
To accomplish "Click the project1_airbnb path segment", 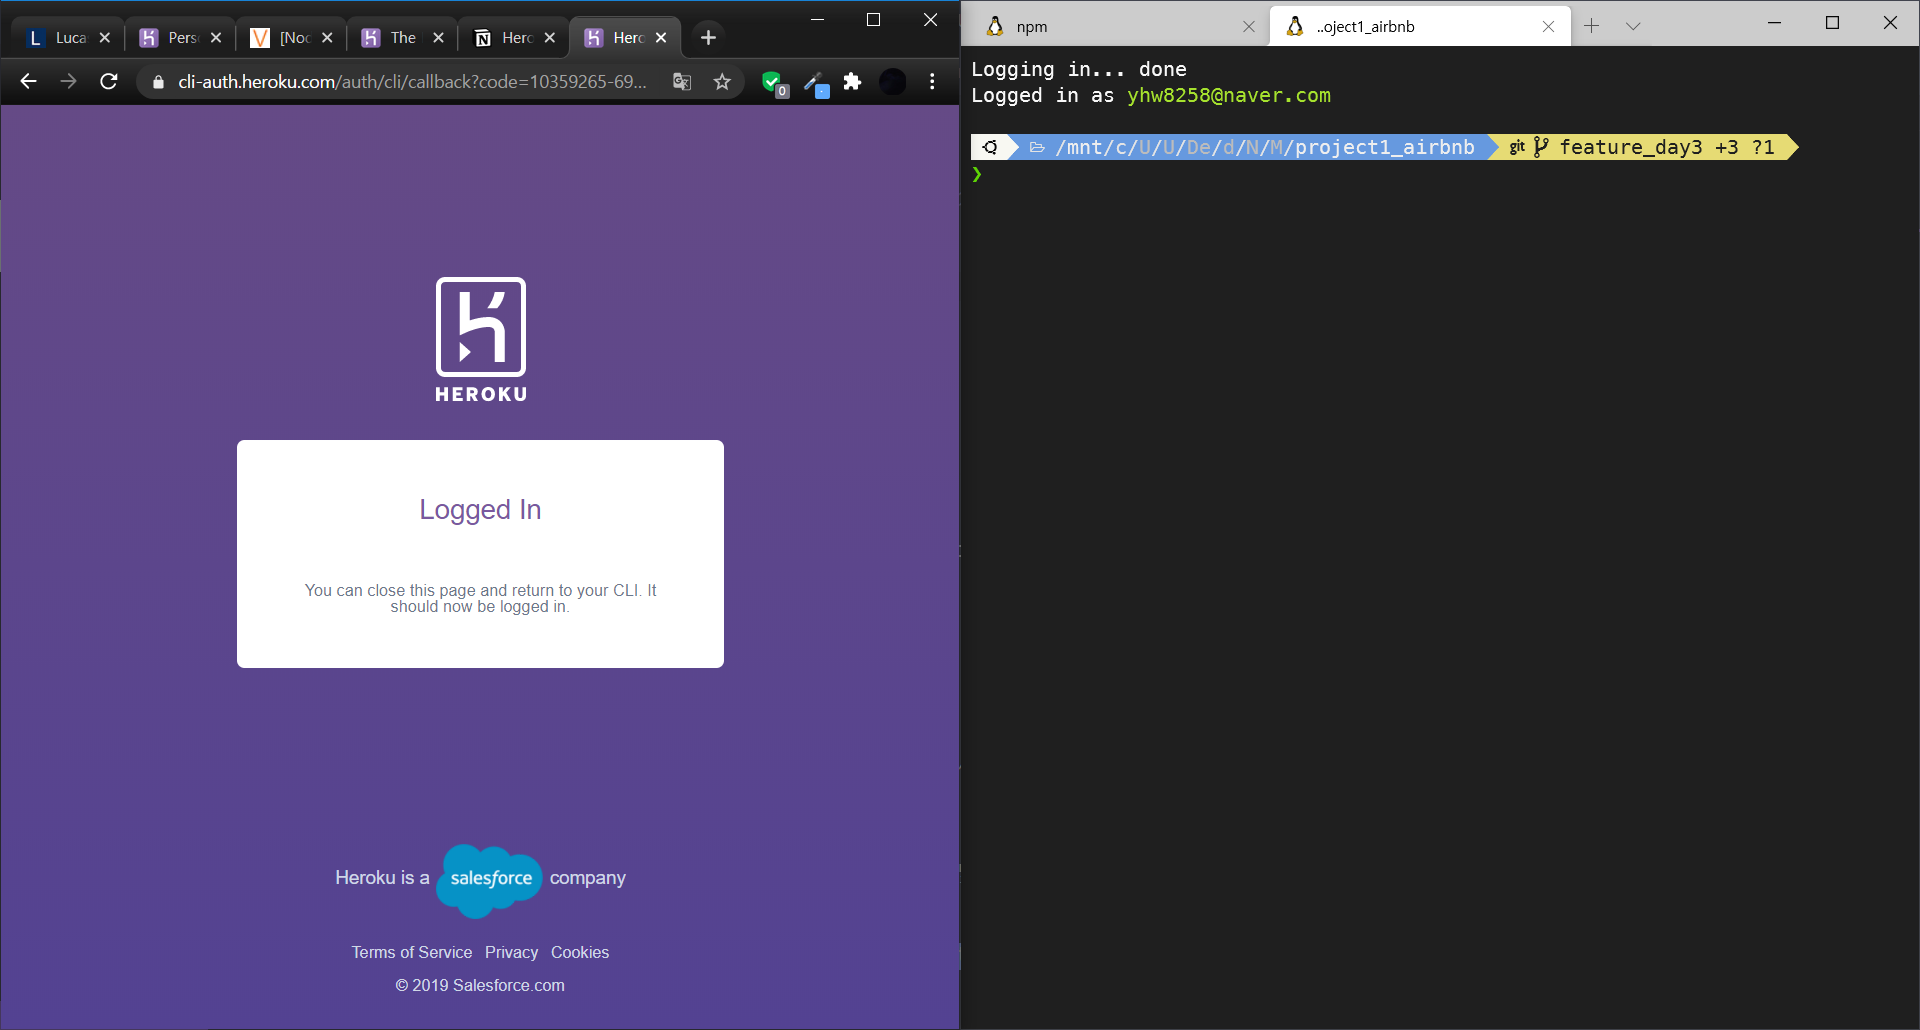I will [1384, 147].
